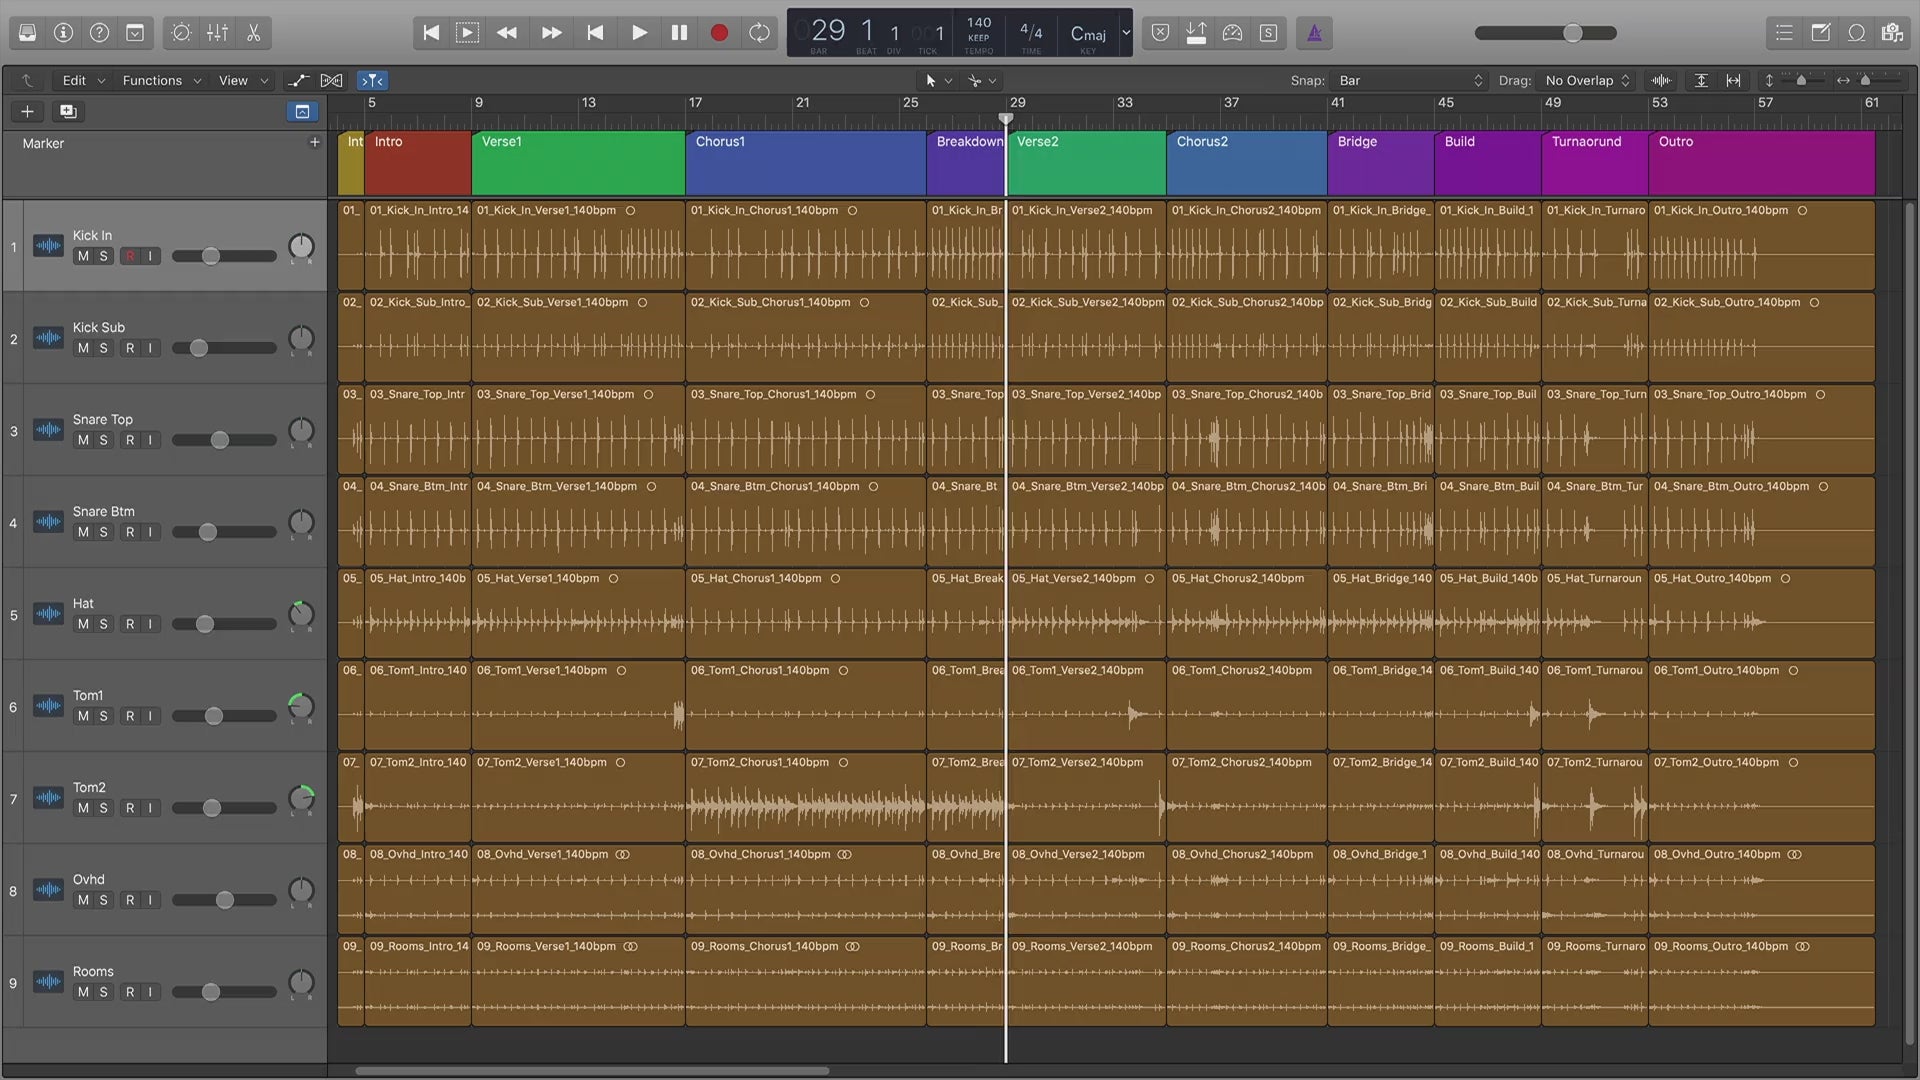Click the Duplicate Track button
Image resolution: width=1920 pixels, height=1080 pixels.
coord(68,111)
